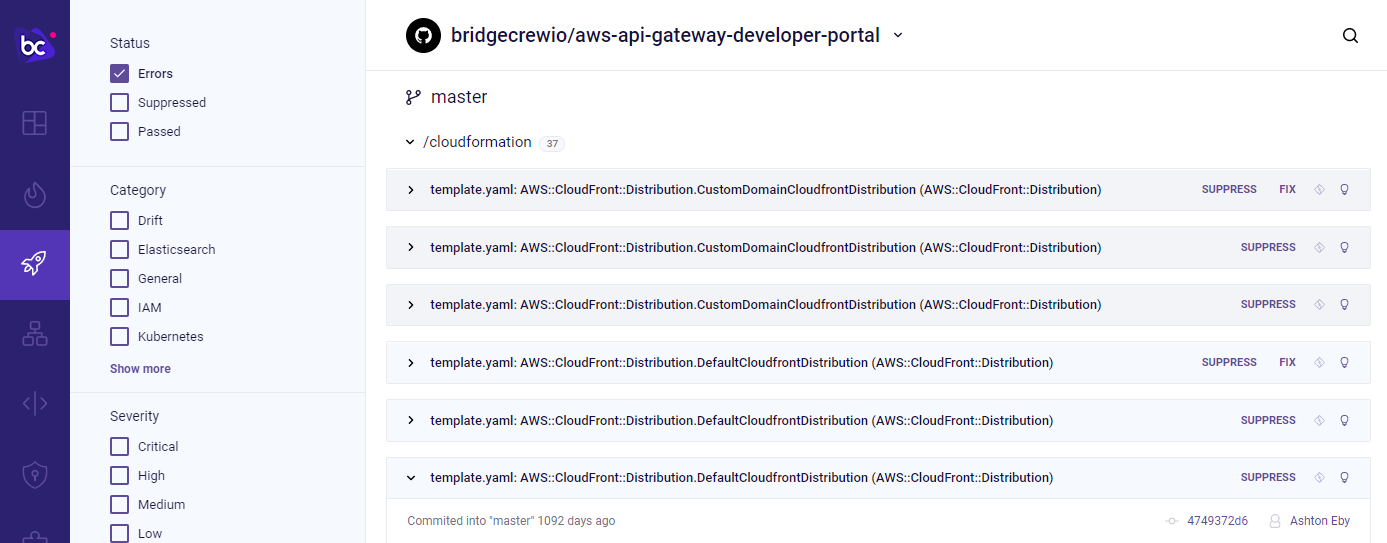Viewport: 1387px width, 543px height.
Task: Click Show more under Category filters
Action: pyautogui.click(x=140, y=368)
